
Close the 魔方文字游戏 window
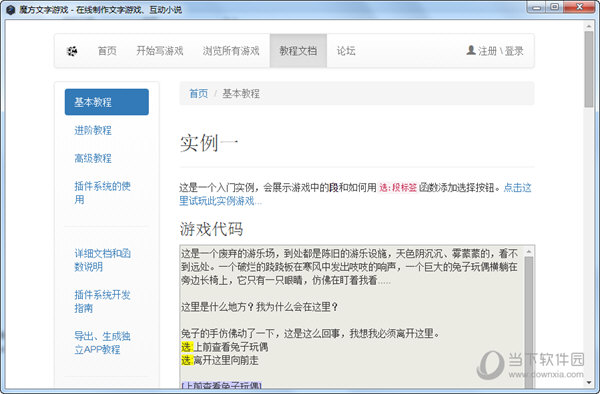[579, 7]
